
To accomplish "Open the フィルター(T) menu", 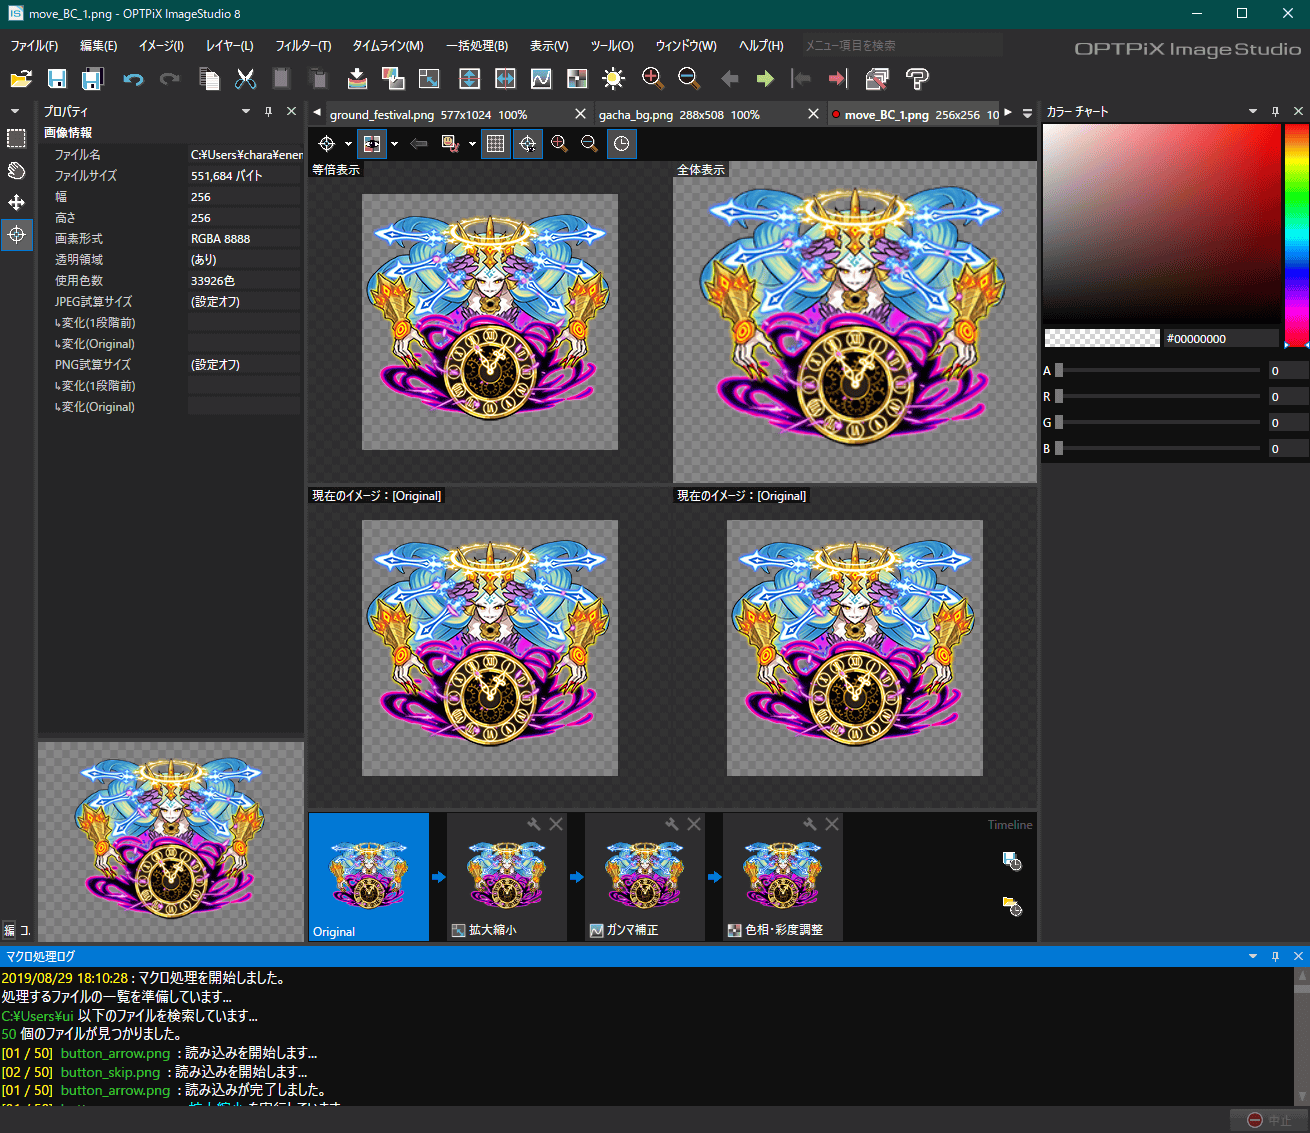I will tap(303, 45).
